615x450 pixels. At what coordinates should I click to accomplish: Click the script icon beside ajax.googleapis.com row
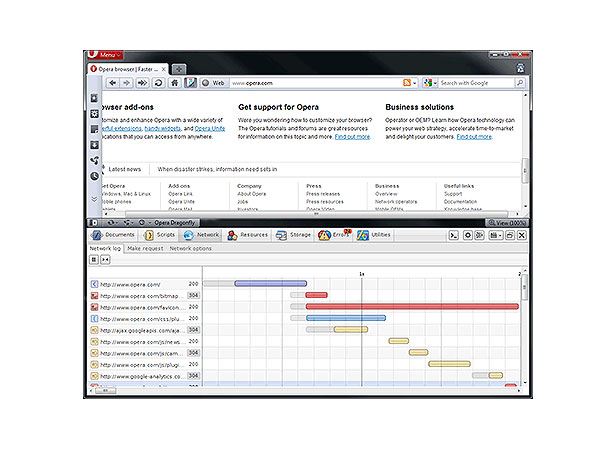point(94,330)
